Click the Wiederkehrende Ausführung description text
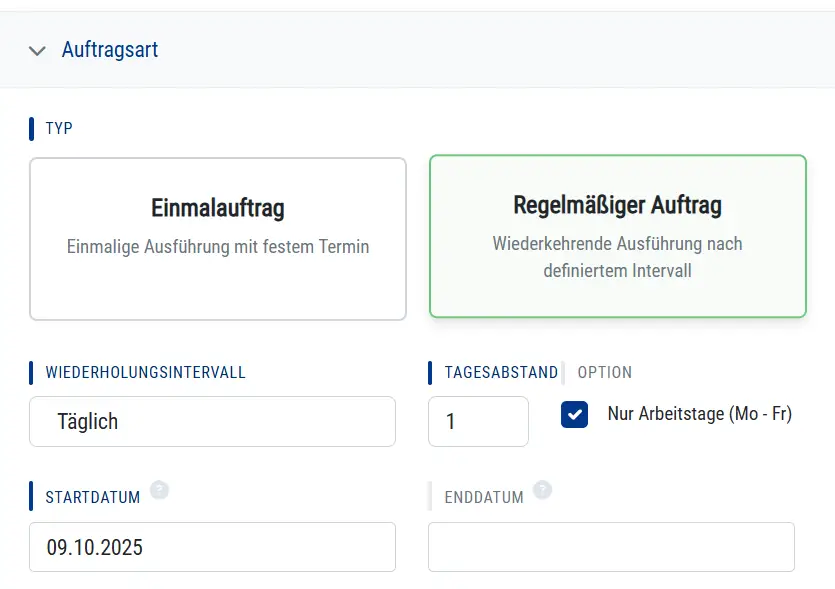Viewport: 835px width, 589px height. coord(617,256)
